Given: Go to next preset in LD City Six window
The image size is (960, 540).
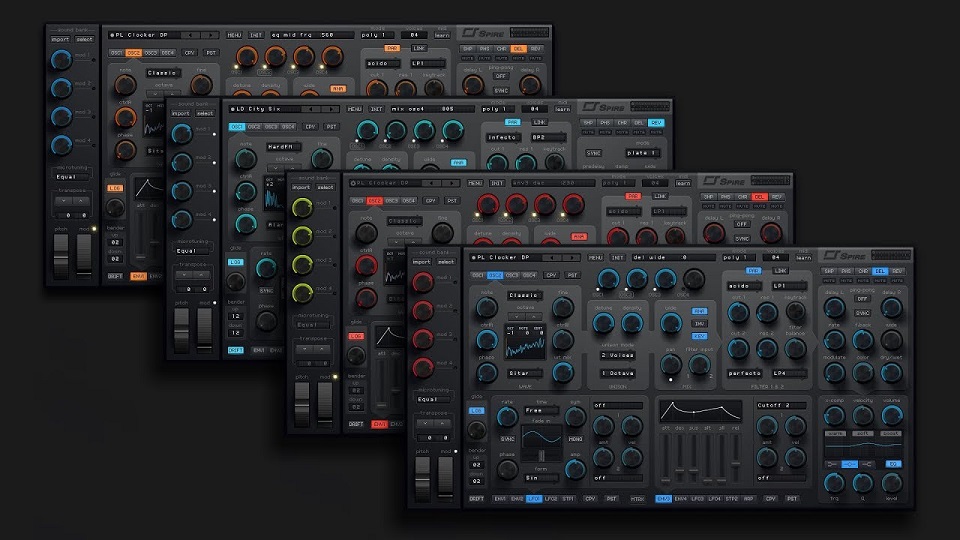Looking at the screenshot, I should coord(331,109).
